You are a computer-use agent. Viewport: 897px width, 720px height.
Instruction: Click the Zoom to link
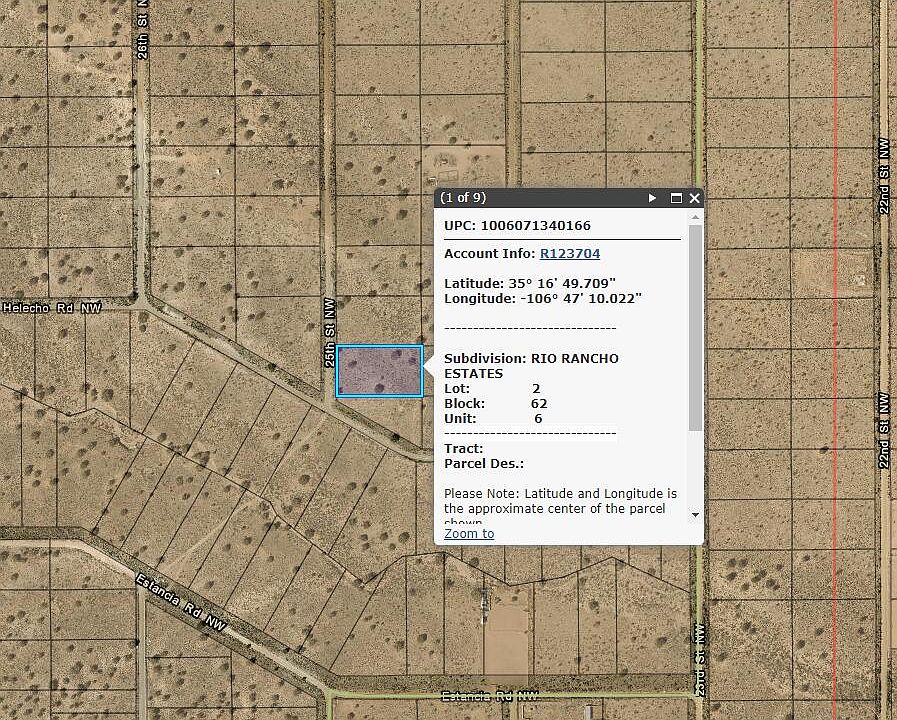click(x=469, y=534)
